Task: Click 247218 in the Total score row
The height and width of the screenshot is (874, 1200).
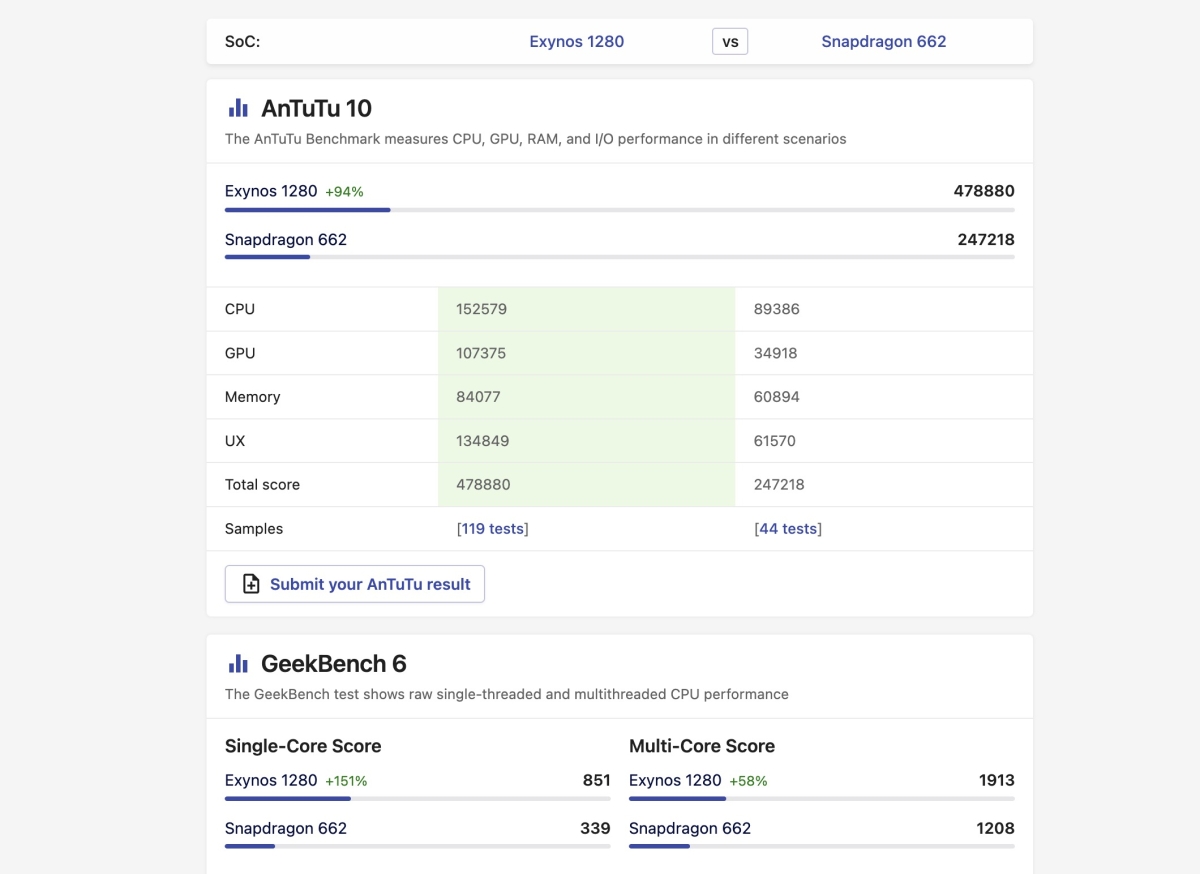Action: 779,485
